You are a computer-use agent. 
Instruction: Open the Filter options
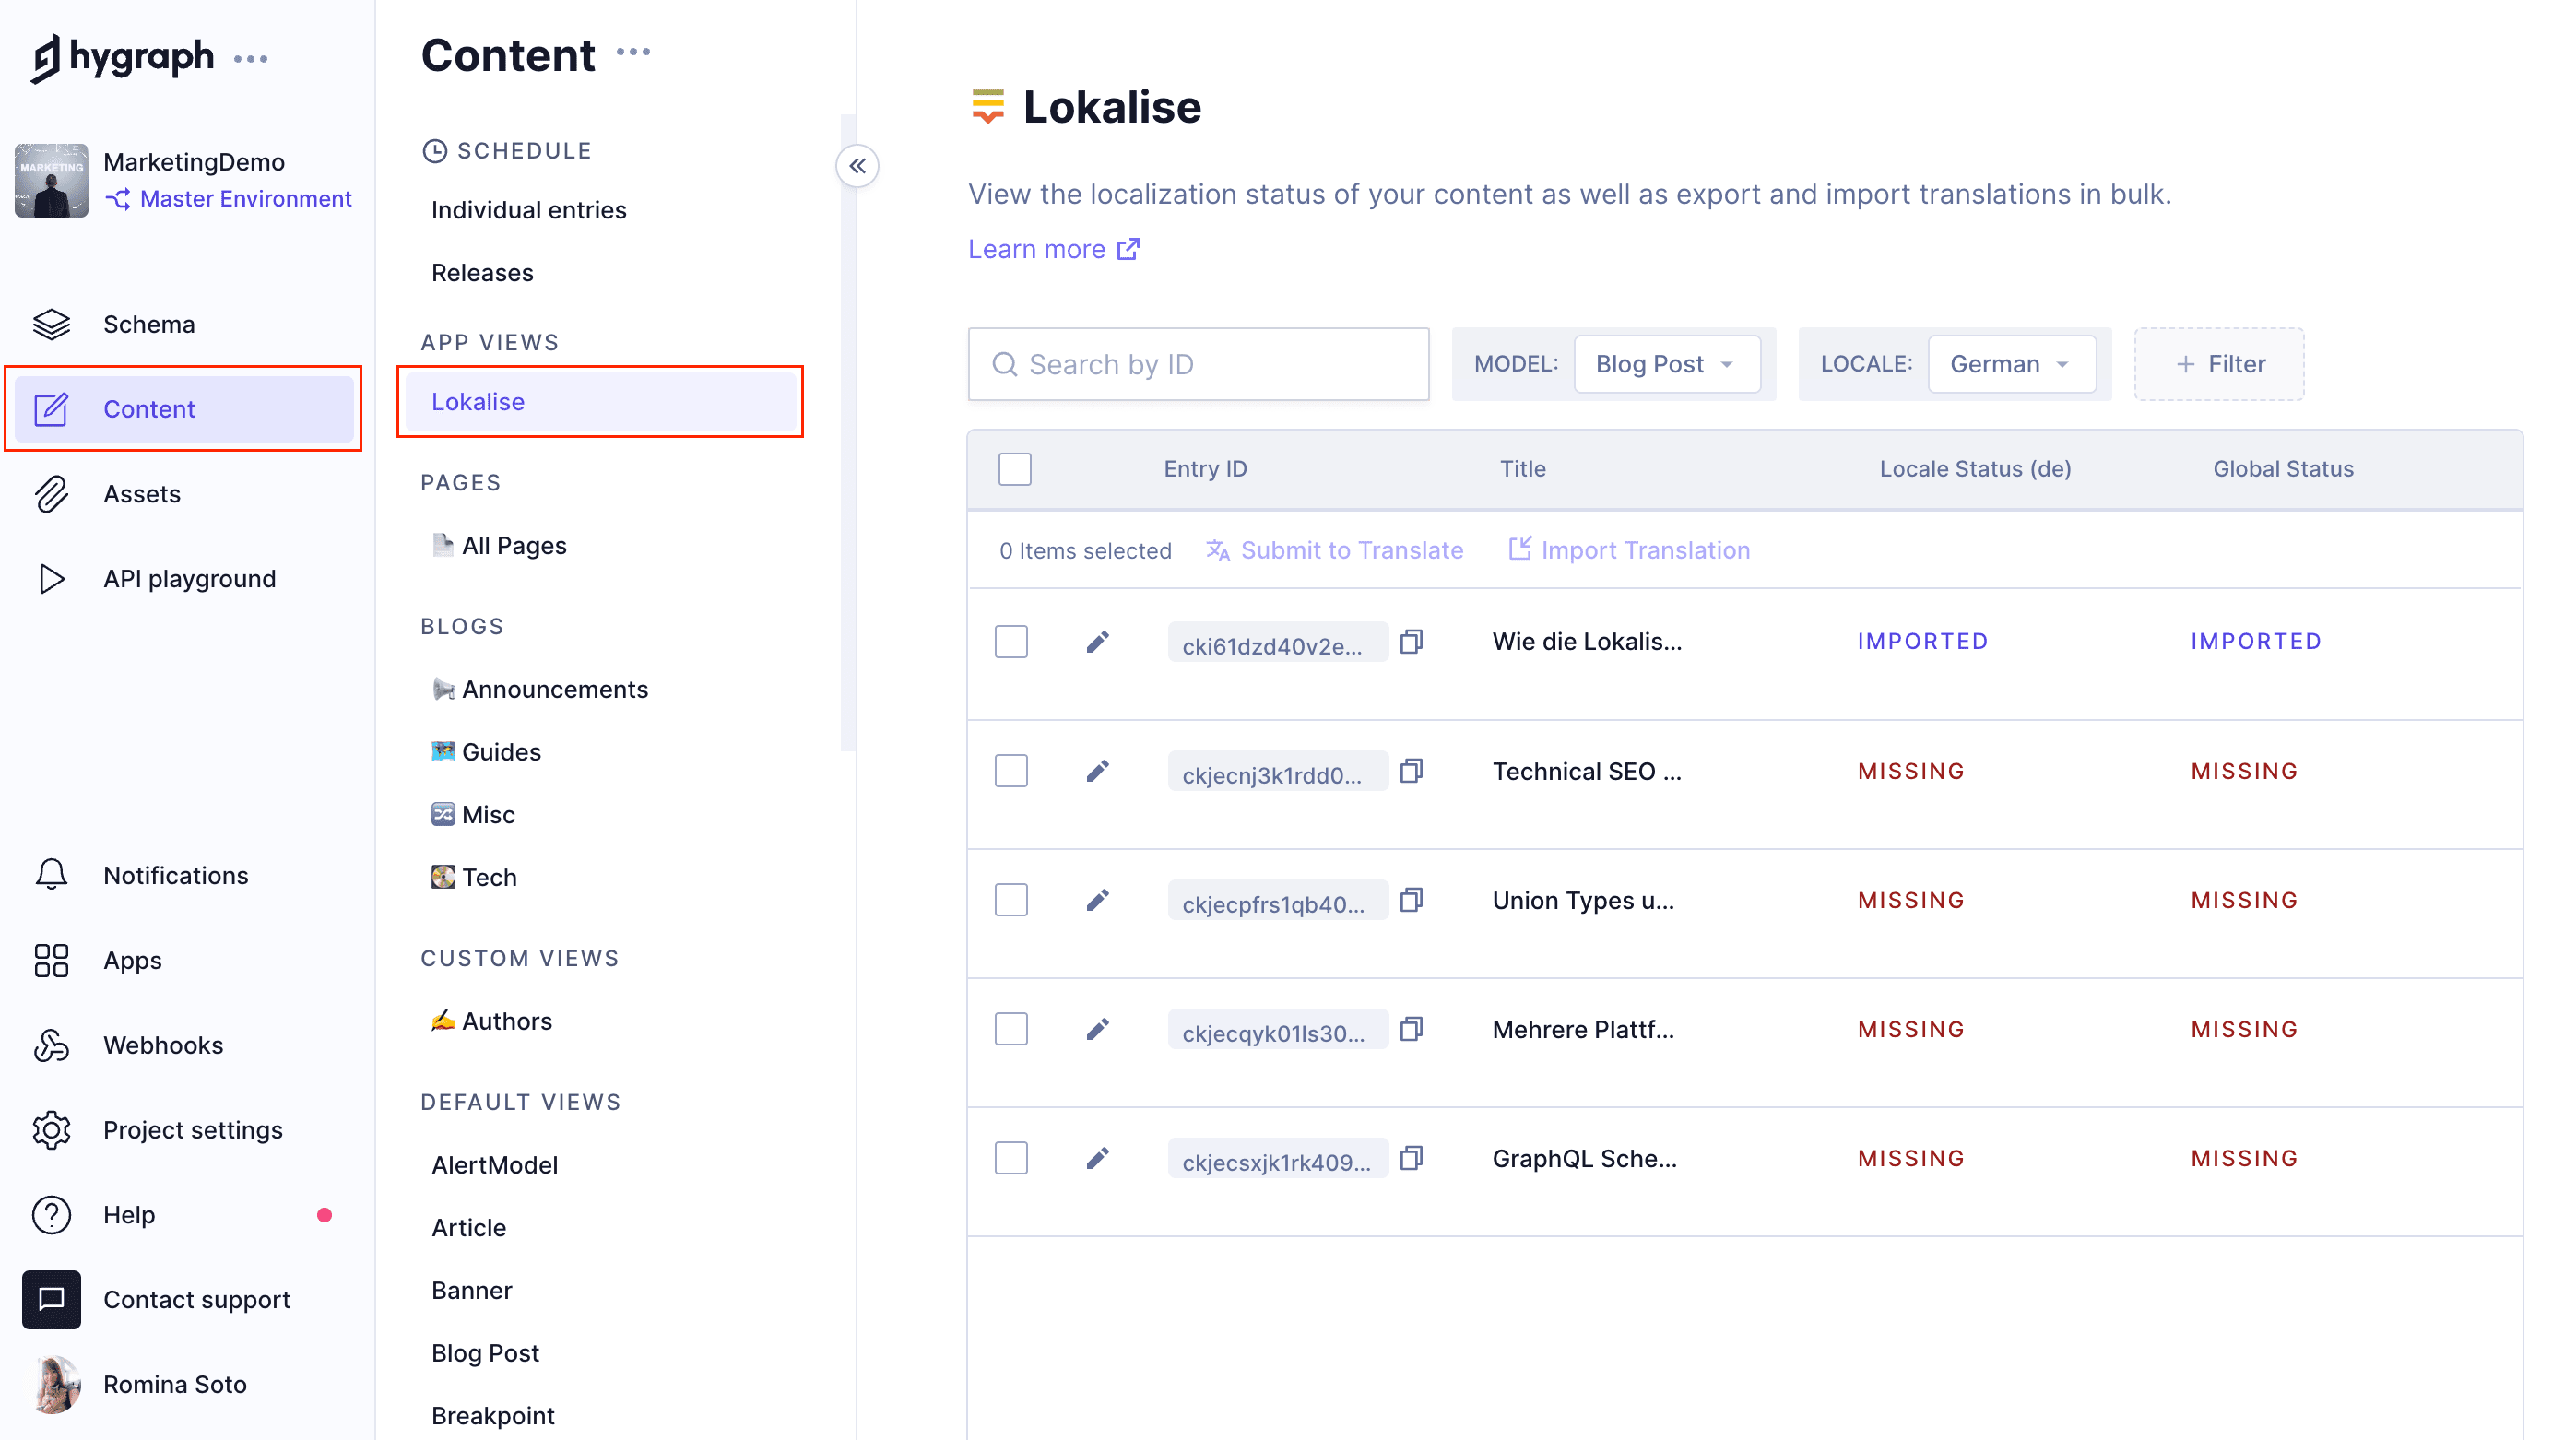[2218, 364]
